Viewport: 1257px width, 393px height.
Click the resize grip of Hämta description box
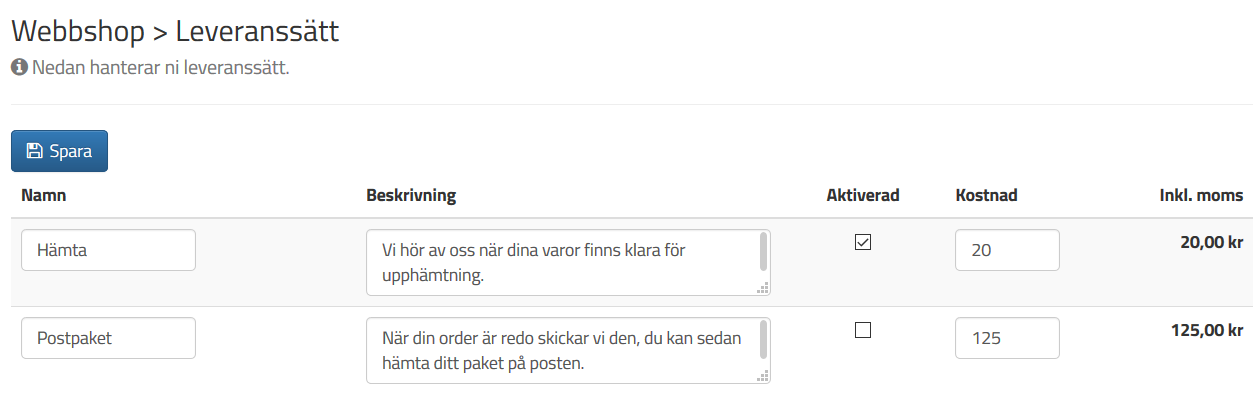click(x=763, y=288)
